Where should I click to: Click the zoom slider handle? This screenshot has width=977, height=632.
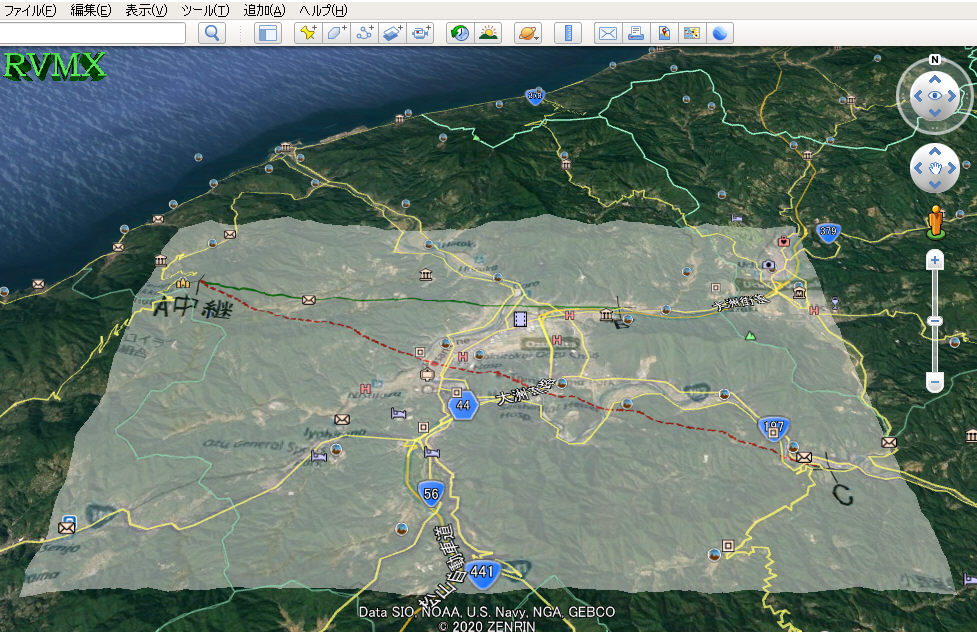(x=935, y=321)
